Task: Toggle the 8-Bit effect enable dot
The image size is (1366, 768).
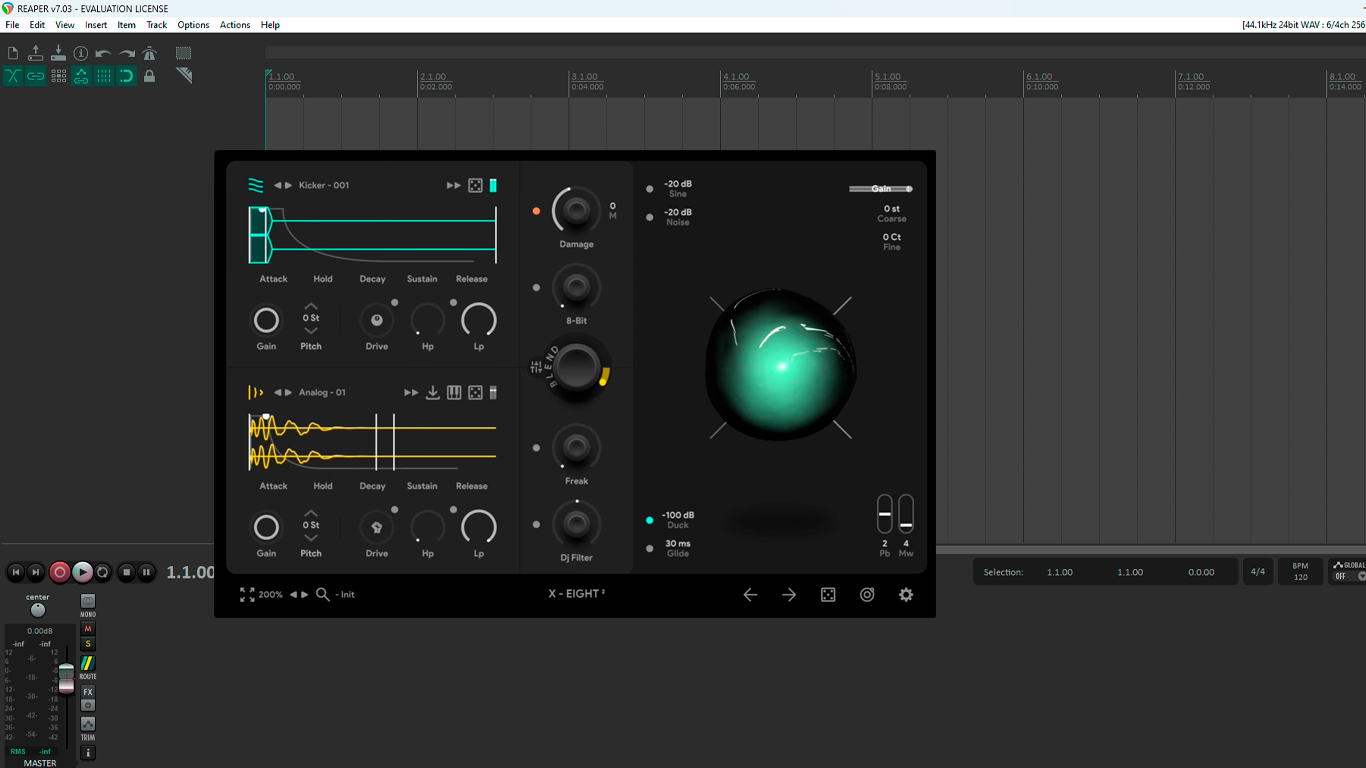Action: coord(536,287)
